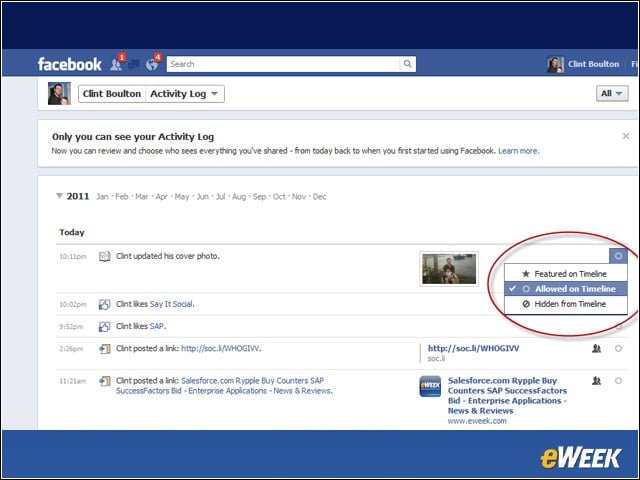Toggle timeline visibility button for cover photo

coord(618,256)
